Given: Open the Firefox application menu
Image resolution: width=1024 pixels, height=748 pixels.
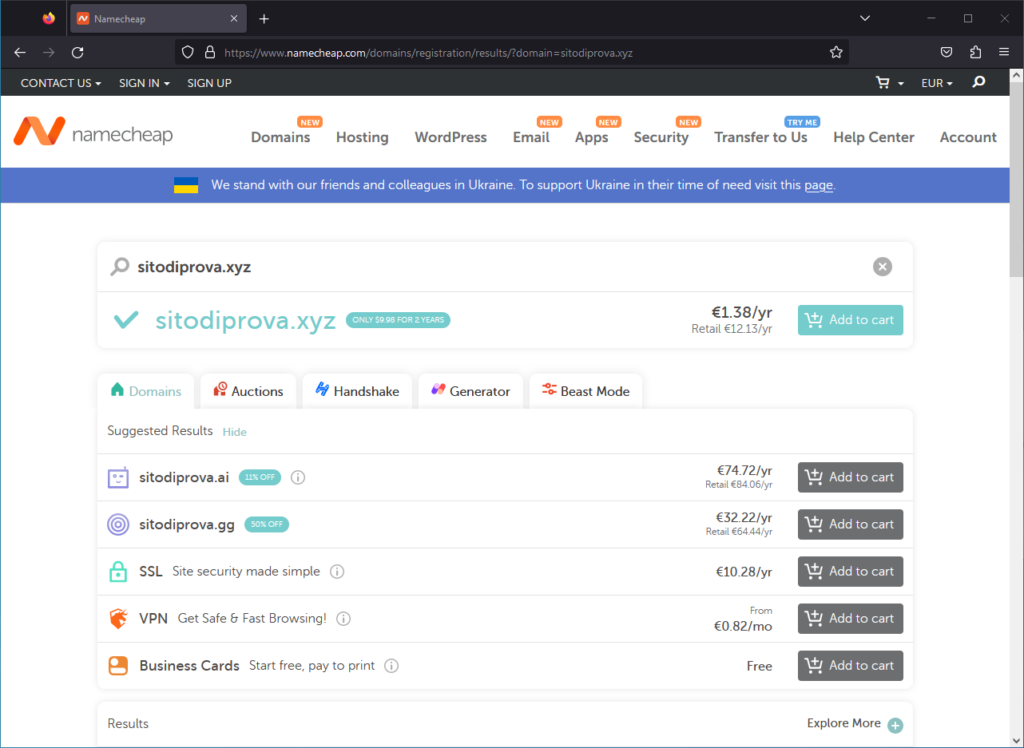Looking at the screenshot, I should (x=1004, y=52).
